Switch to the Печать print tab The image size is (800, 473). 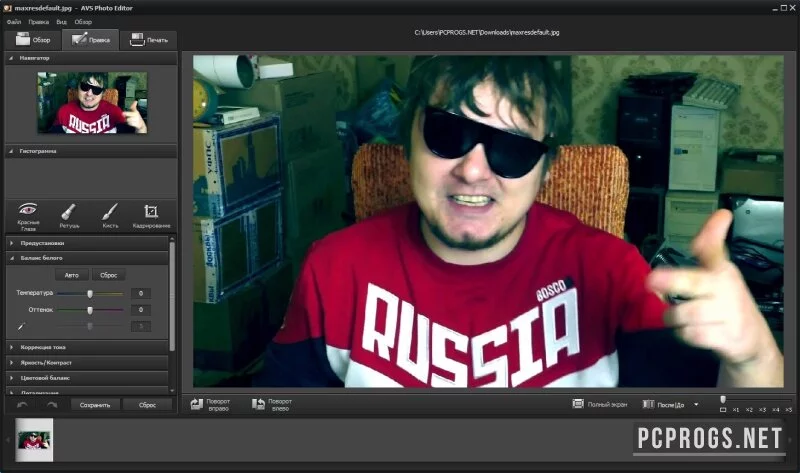[148, 40]
